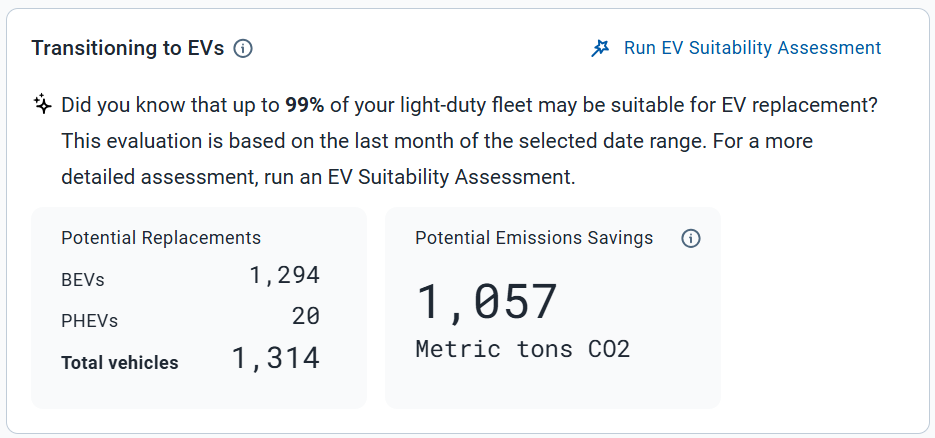Click the PHEVs value 20
Screen dimensions: 935x438
click(306, 316)
